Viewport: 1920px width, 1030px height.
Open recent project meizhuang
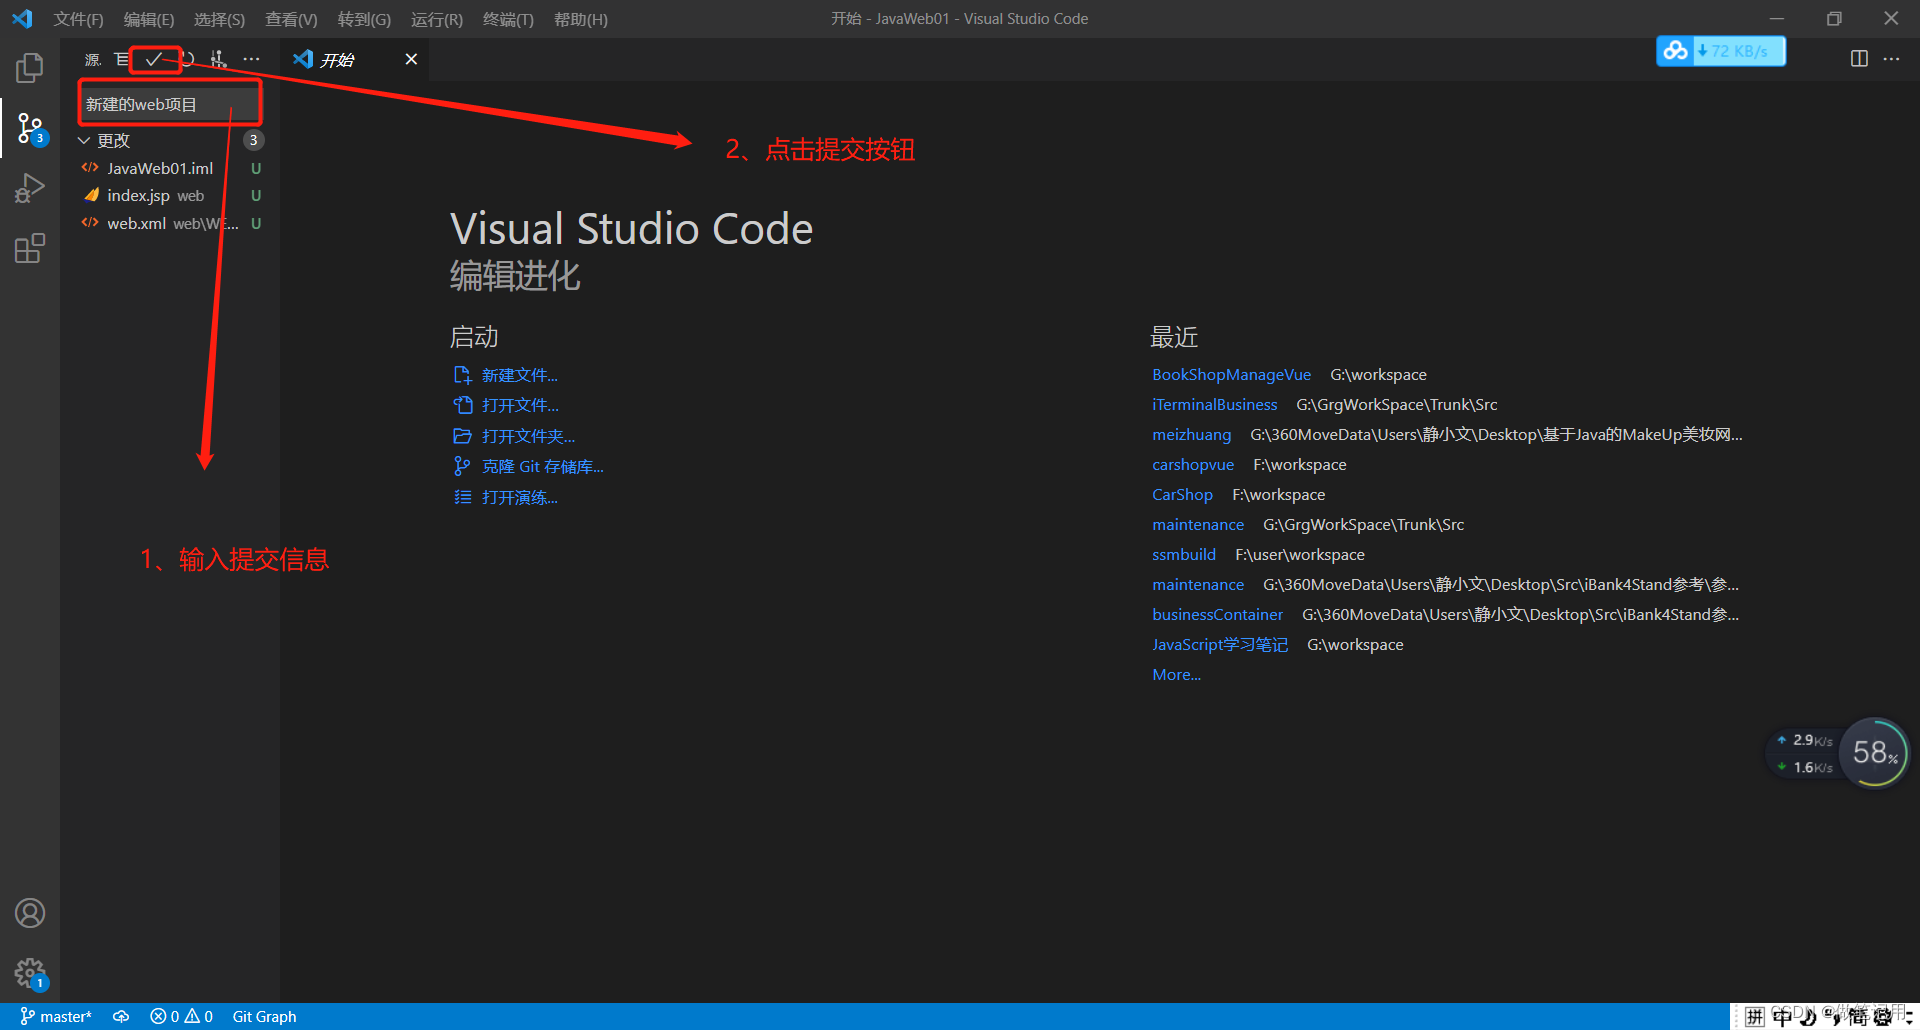(1191, 434)
